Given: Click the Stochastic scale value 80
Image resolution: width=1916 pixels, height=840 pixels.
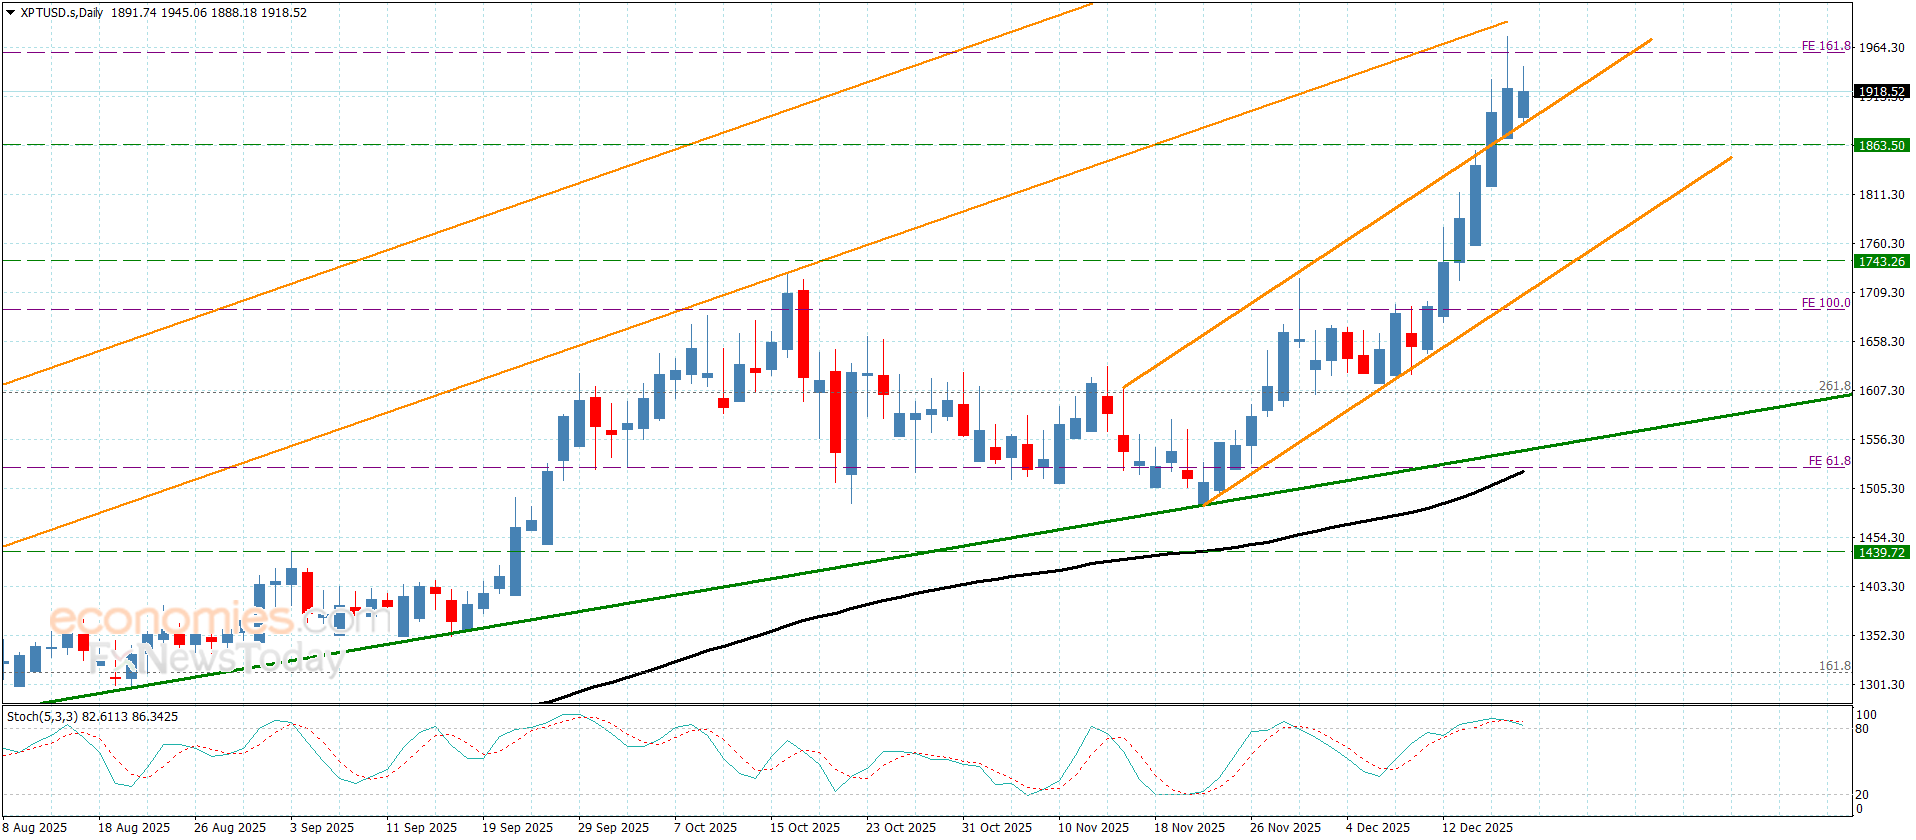Looking at the screenshot, I should click(x=1862, y=729).
